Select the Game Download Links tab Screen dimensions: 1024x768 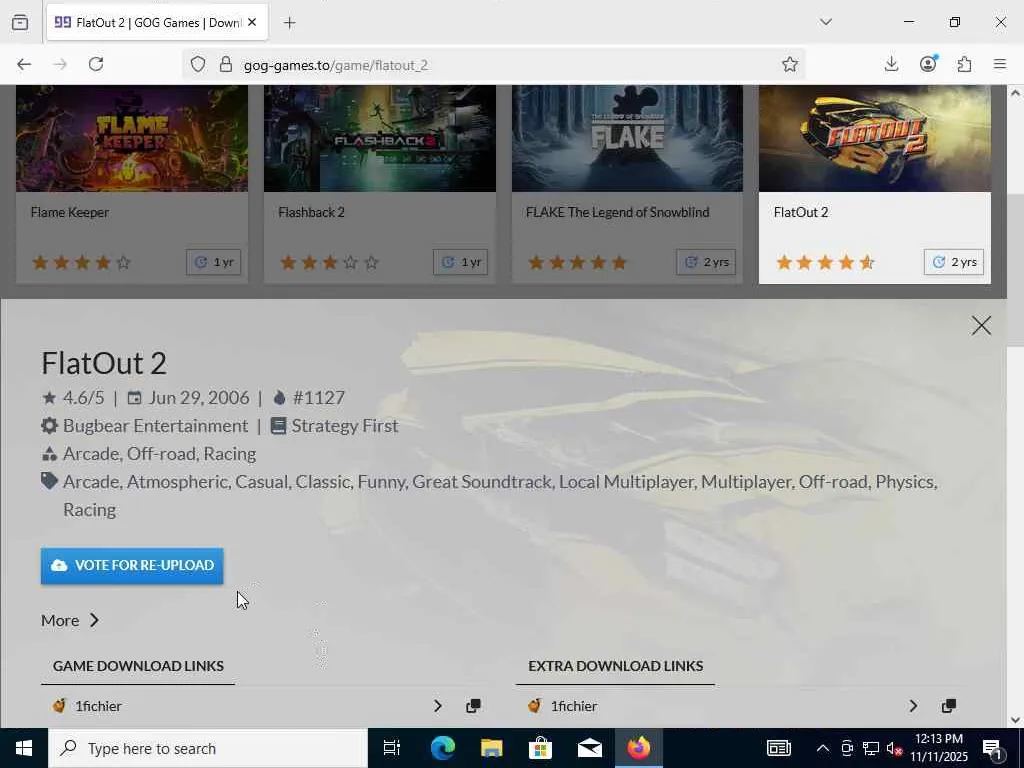point(138,666)
